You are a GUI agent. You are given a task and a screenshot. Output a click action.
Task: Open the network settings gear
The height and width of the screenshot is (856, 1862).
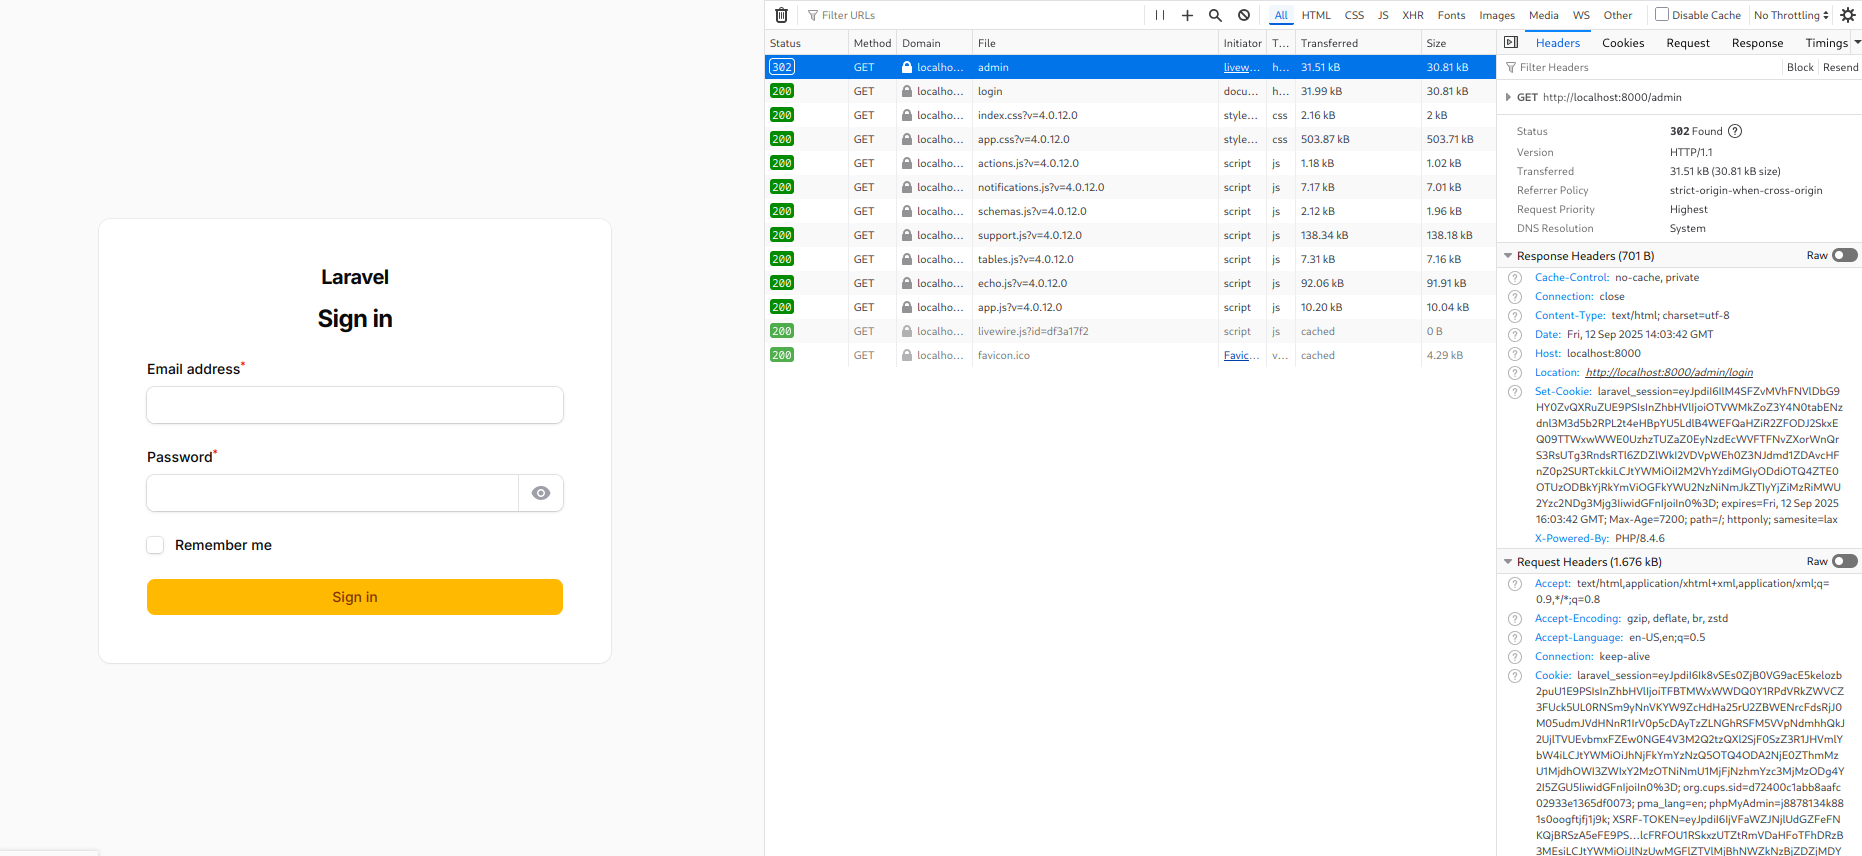coord(1848,15)
